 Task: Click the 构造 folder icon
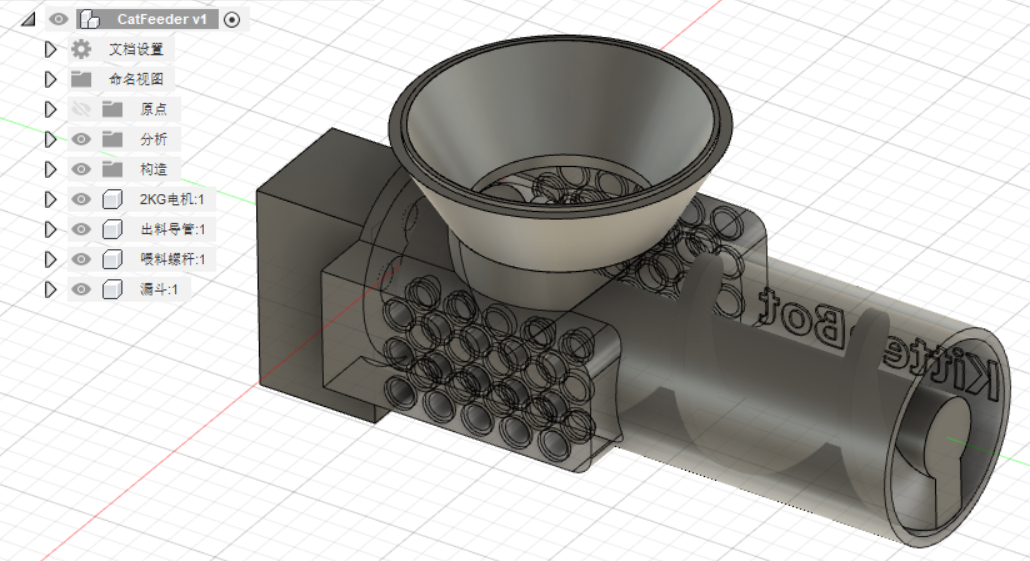(112, 169)
